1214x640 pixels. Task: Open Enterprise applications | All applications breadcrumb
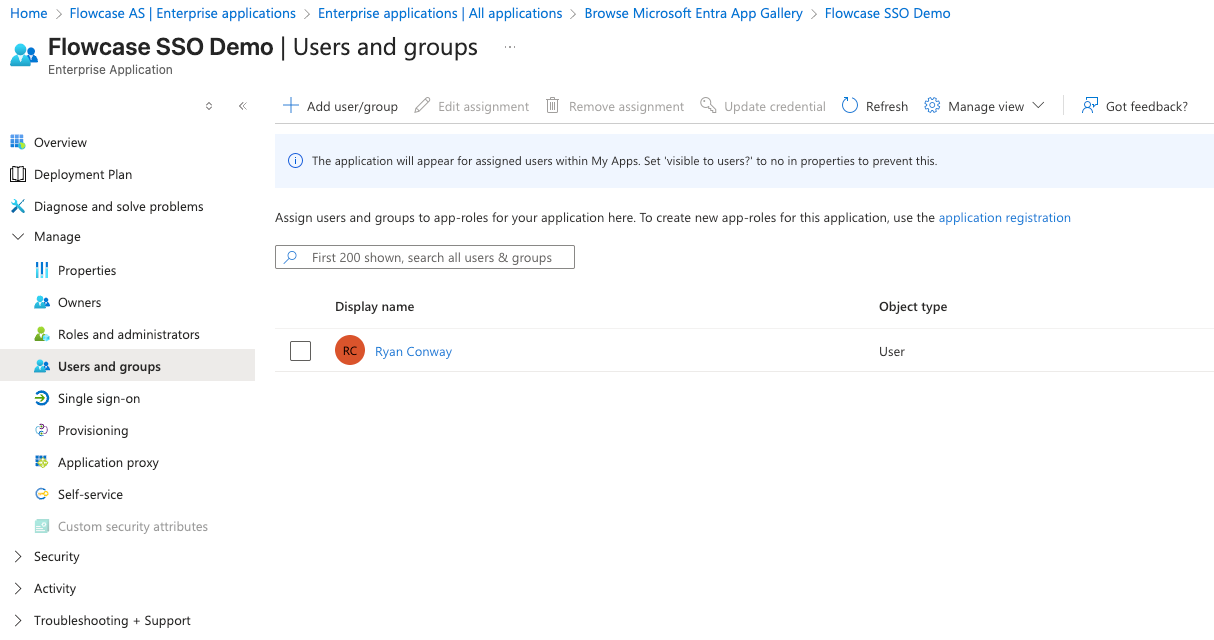click(x=440, y=13)
